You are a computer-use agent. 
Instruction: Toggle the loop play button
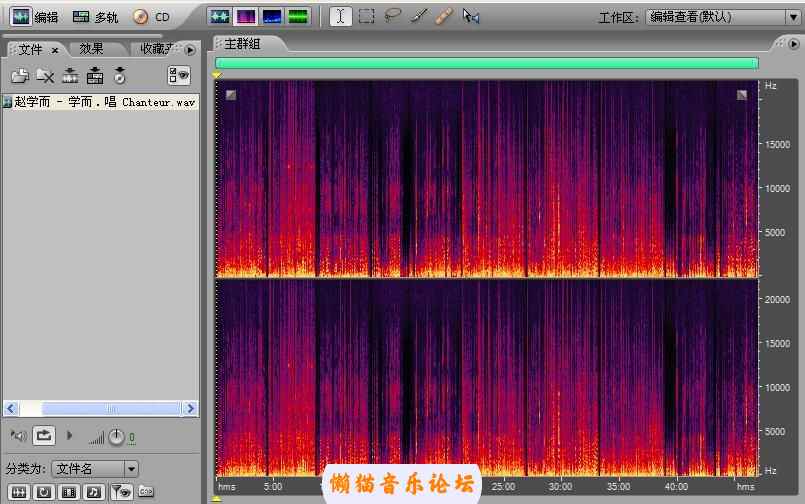[x=44, y=436]
